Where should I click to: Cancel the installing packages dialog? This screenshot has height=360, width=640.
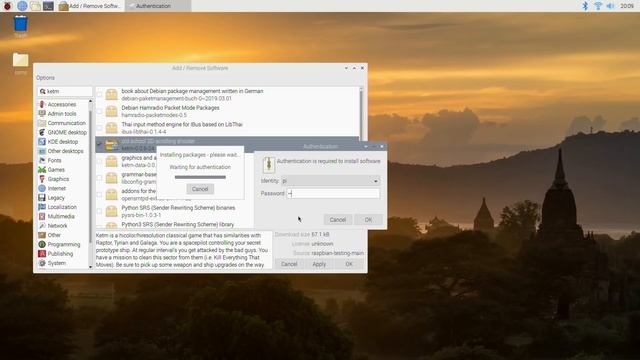click(200, 189)
